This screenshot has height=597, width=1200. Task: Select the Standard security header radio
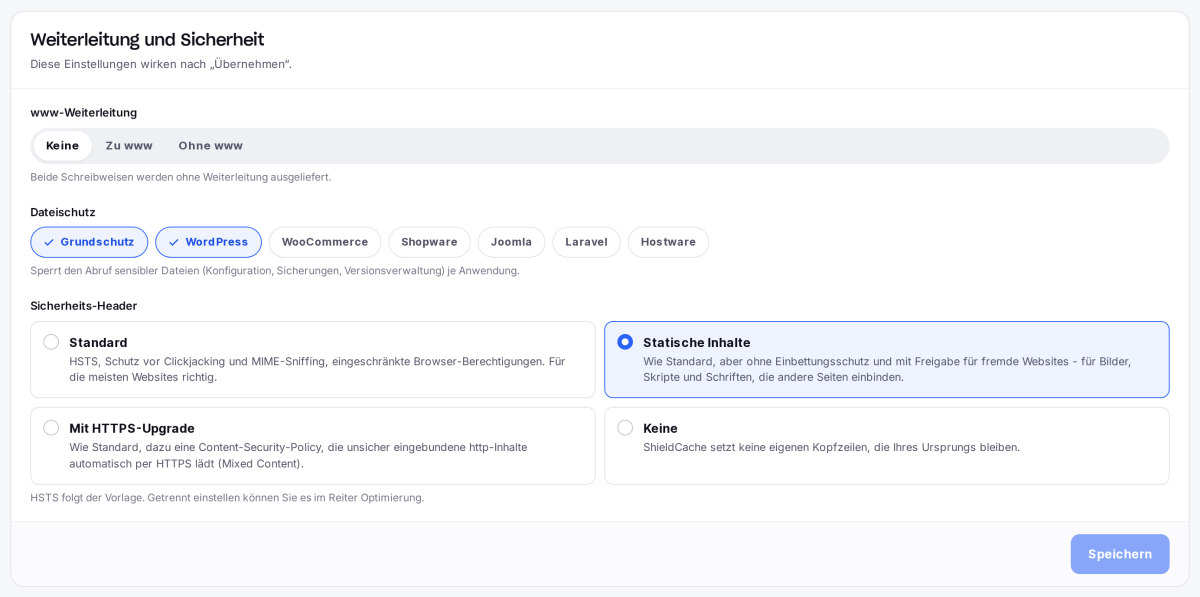point(51,342)
